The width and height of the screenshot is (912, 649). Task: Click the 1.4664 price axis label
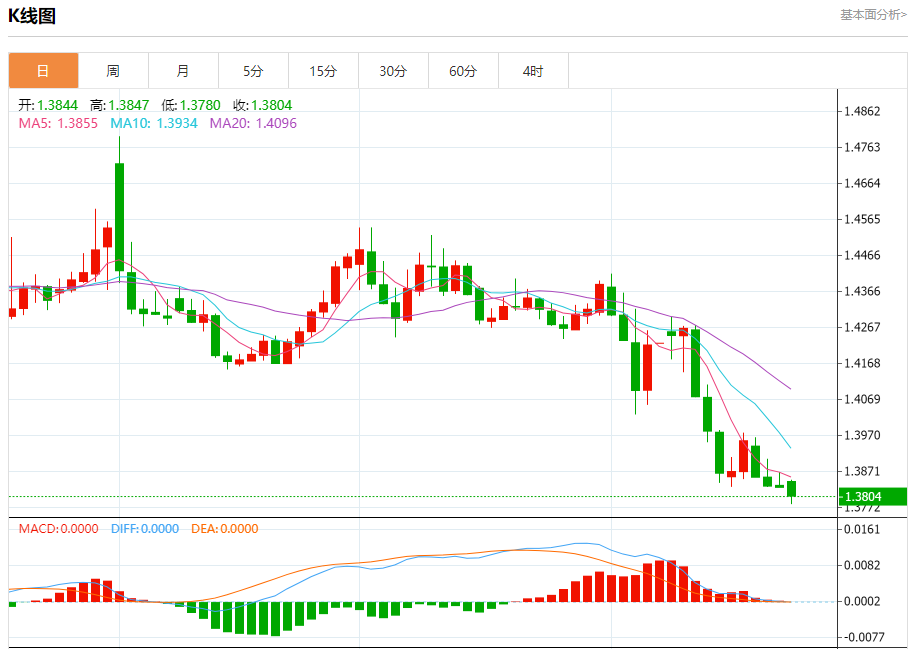(862, 183)
